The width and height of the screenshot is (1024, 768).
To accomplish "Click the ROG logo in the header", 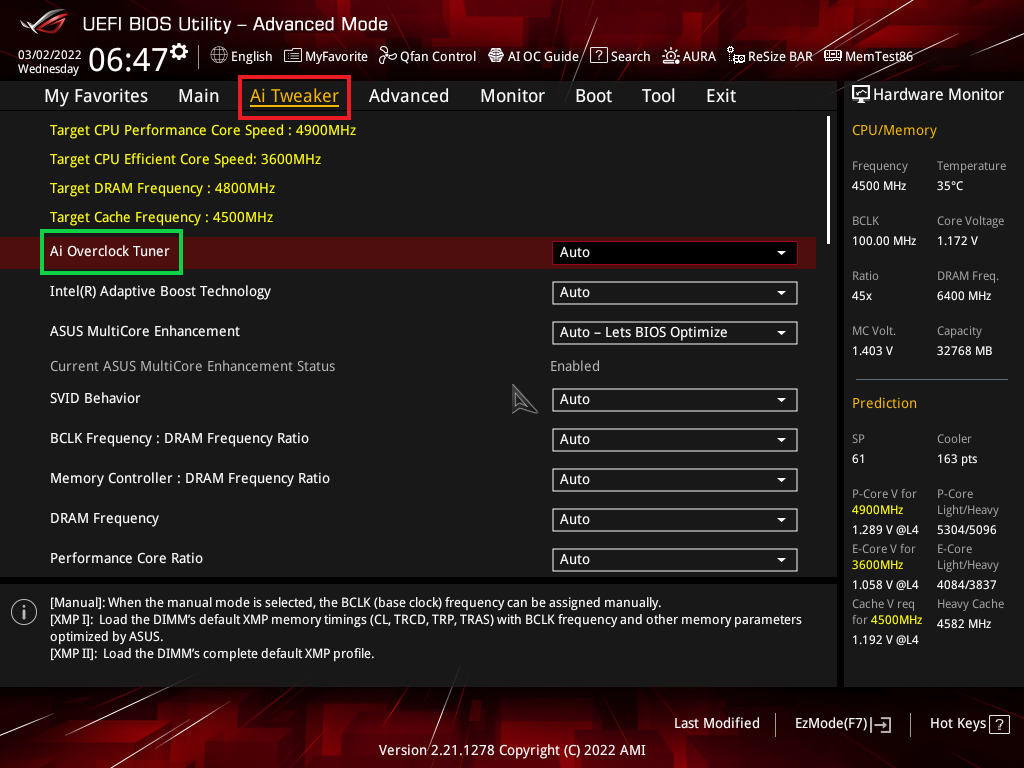I will (44, 22).
